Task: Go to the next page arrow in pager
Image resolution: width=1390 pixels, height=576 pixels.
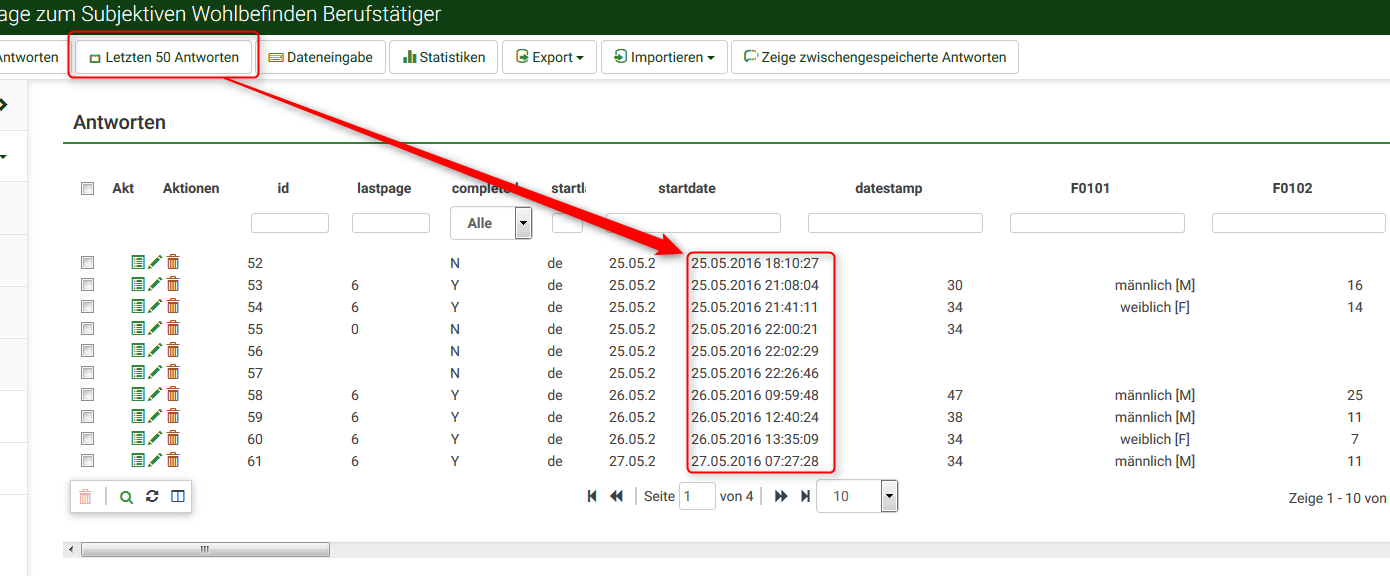Action: 781,496
